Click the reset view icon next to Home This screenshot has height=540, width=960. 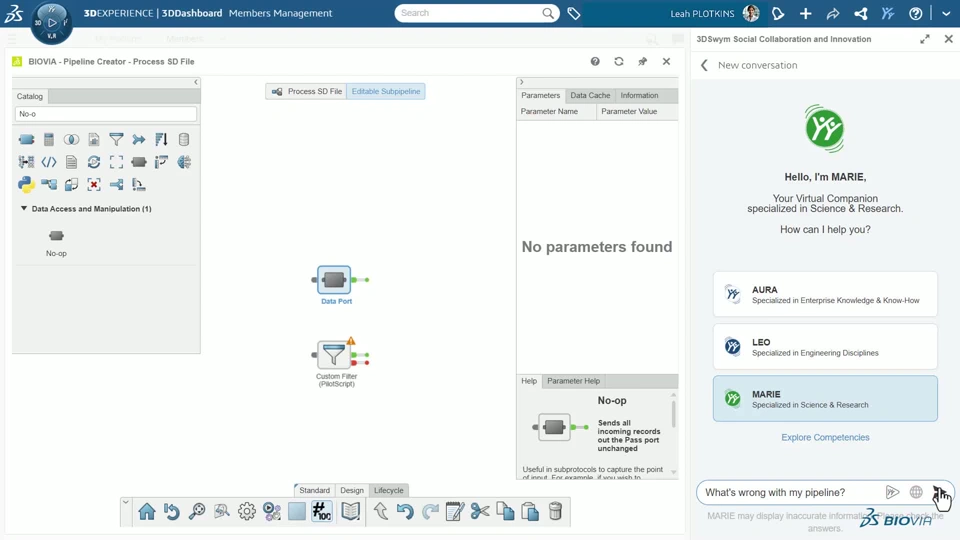(x=172, y=511)
